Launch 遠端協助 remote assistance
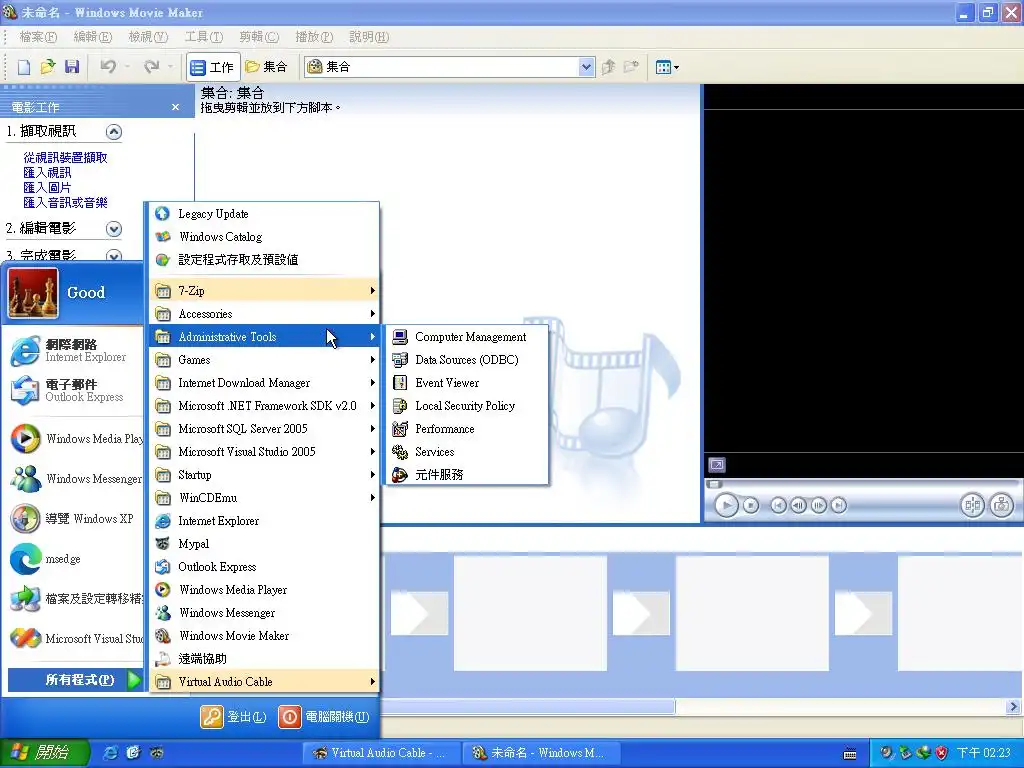Image resolution: width=1024 pixels, height=768 pixels. coord(264,658)
